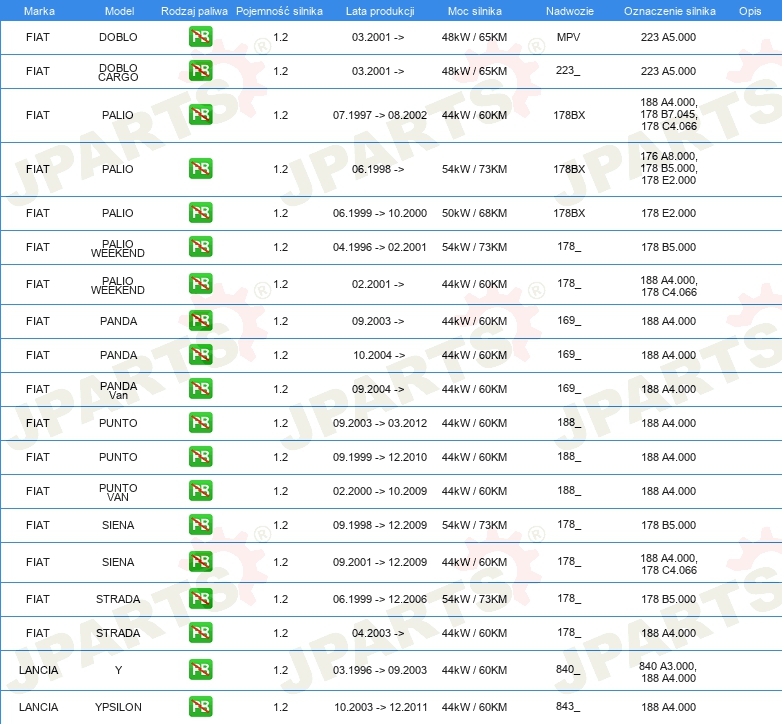Click the 02.2000 -> 10.2009 date cell
This screenshot has width=782, height=724.
380,491
